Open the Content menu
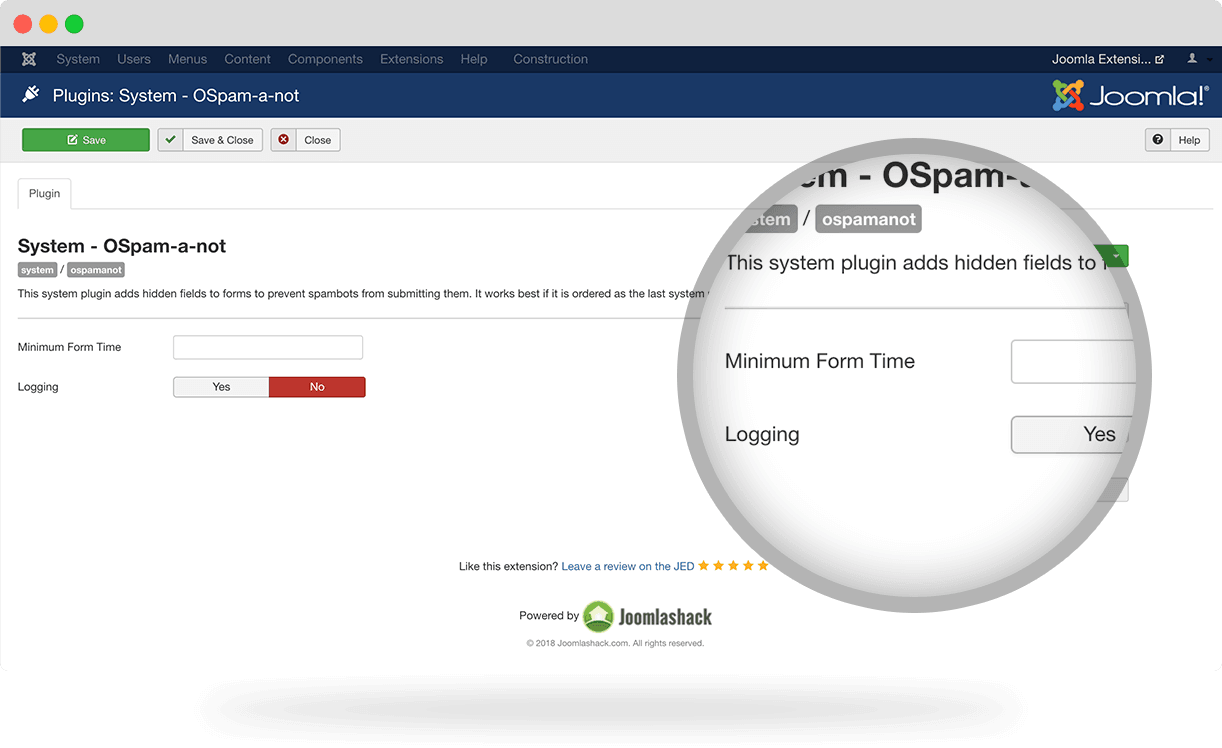1222x748 pixels. [248, 59]
